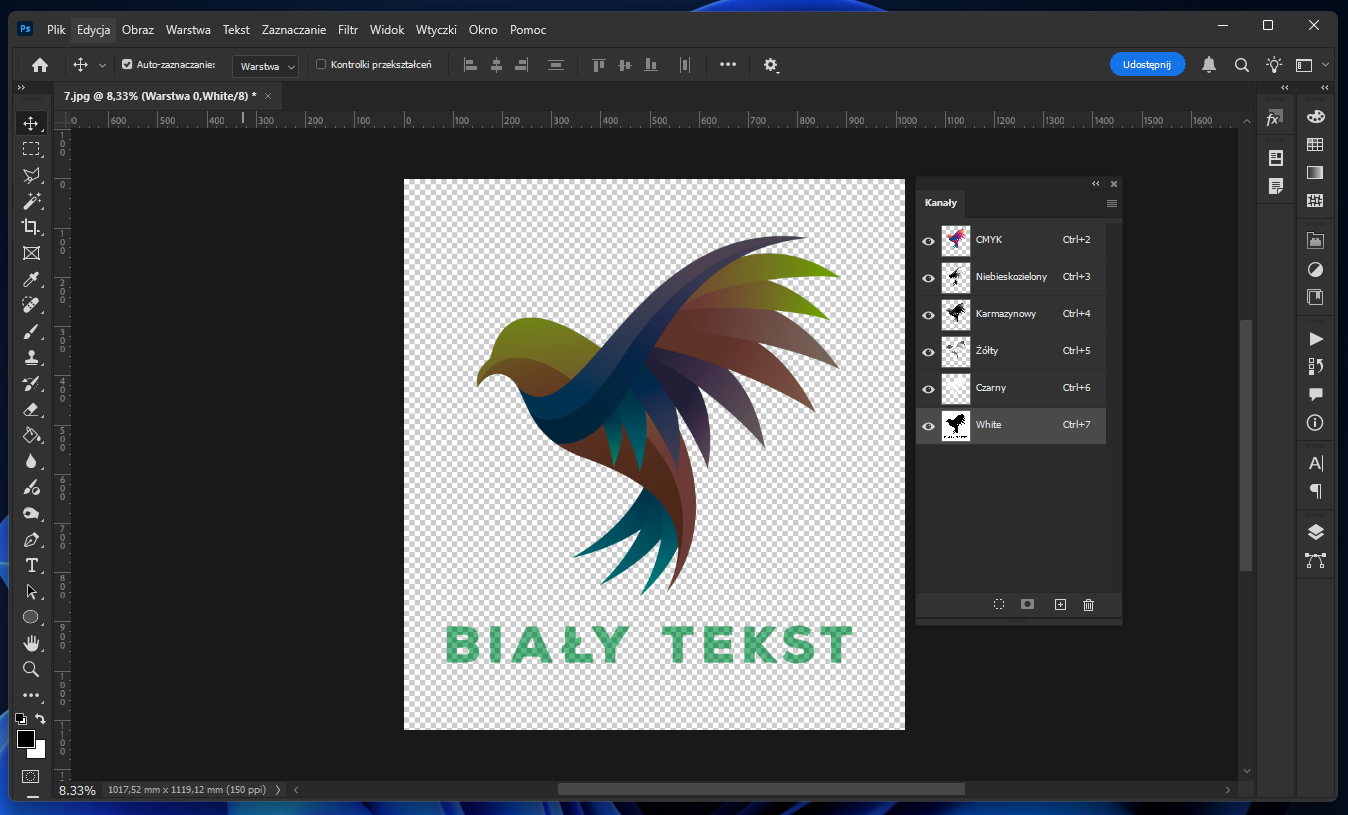Viewport: 1348px width, 815px height.
Task: Hide the Żółty channel visibility eye
Action: click(928, 352)
